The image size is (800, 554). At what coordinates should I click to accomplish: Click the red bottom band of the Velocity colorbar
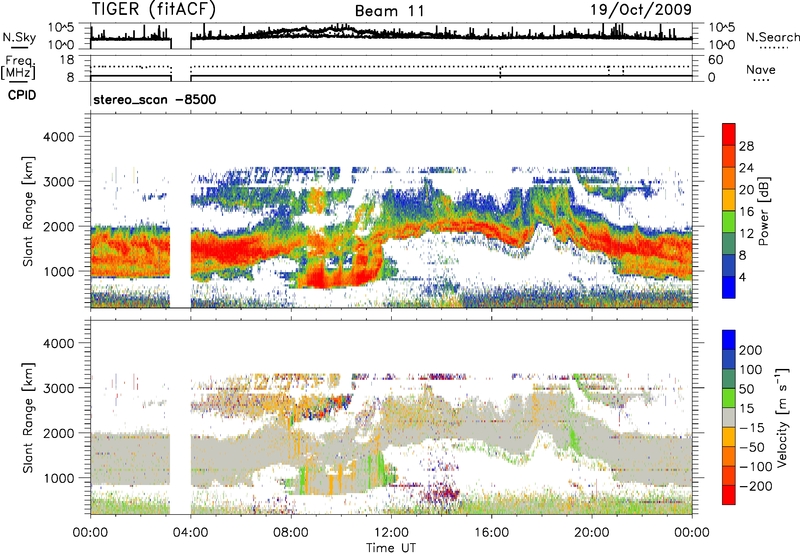729,495
